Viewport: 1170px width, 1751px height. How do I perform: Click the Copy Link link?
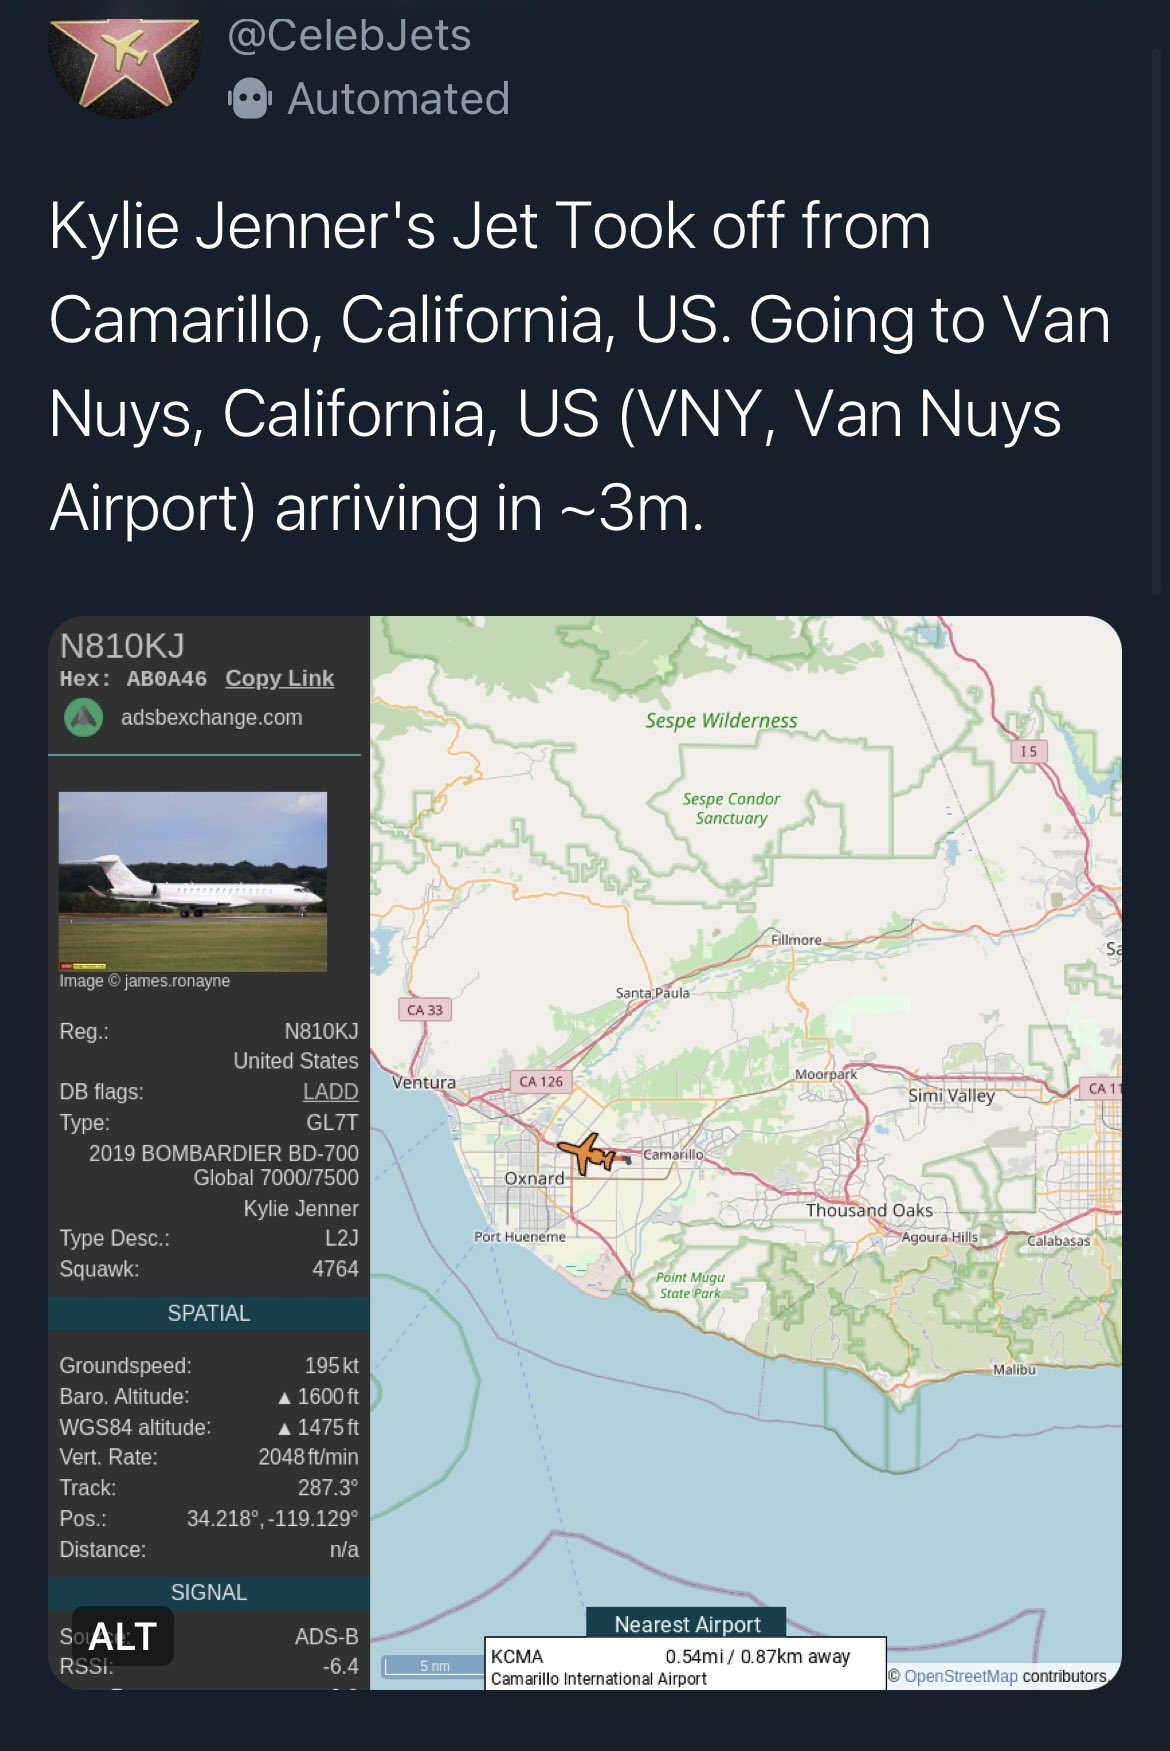279,678
